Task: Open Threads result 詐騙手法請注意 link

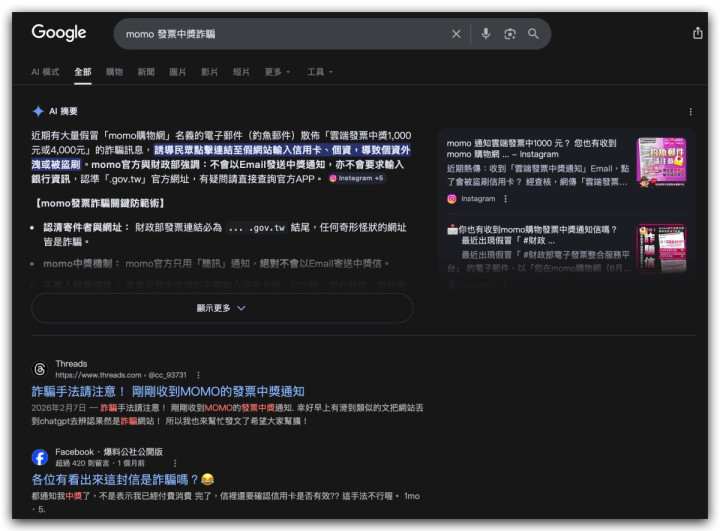Action: tap(168, 392)
